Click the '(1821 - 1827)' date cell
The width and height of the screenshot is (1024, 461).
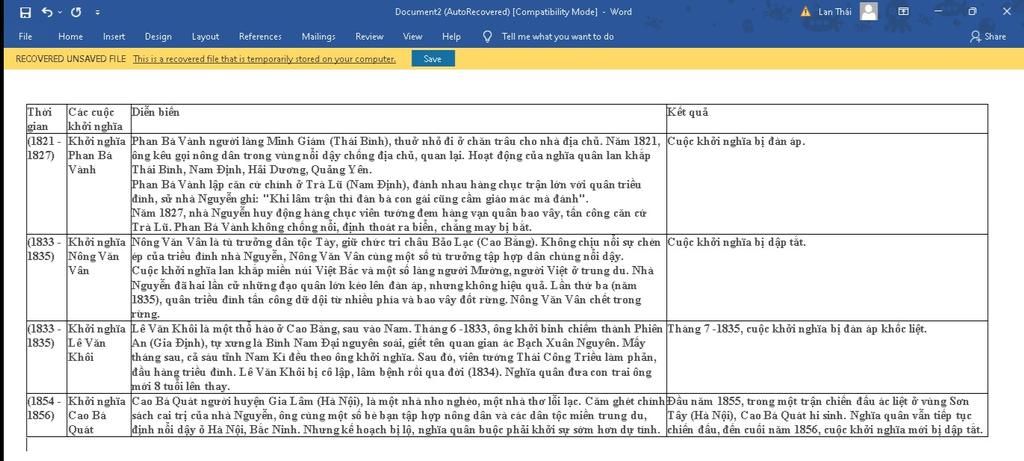(46, 184)
